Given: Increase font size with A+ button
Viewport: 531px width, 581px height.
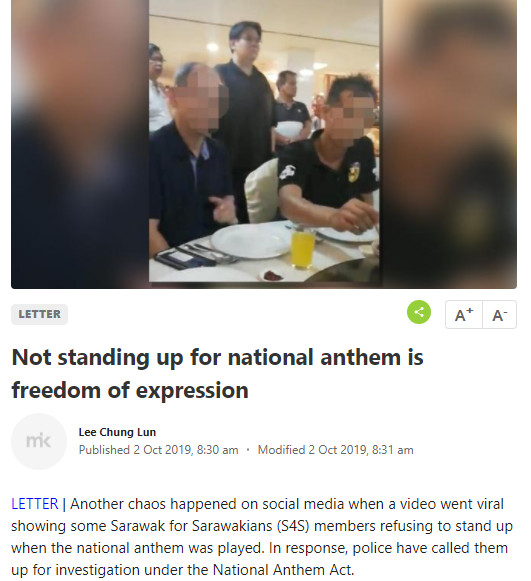Looking at the screenshot, I should click(464, 315).
